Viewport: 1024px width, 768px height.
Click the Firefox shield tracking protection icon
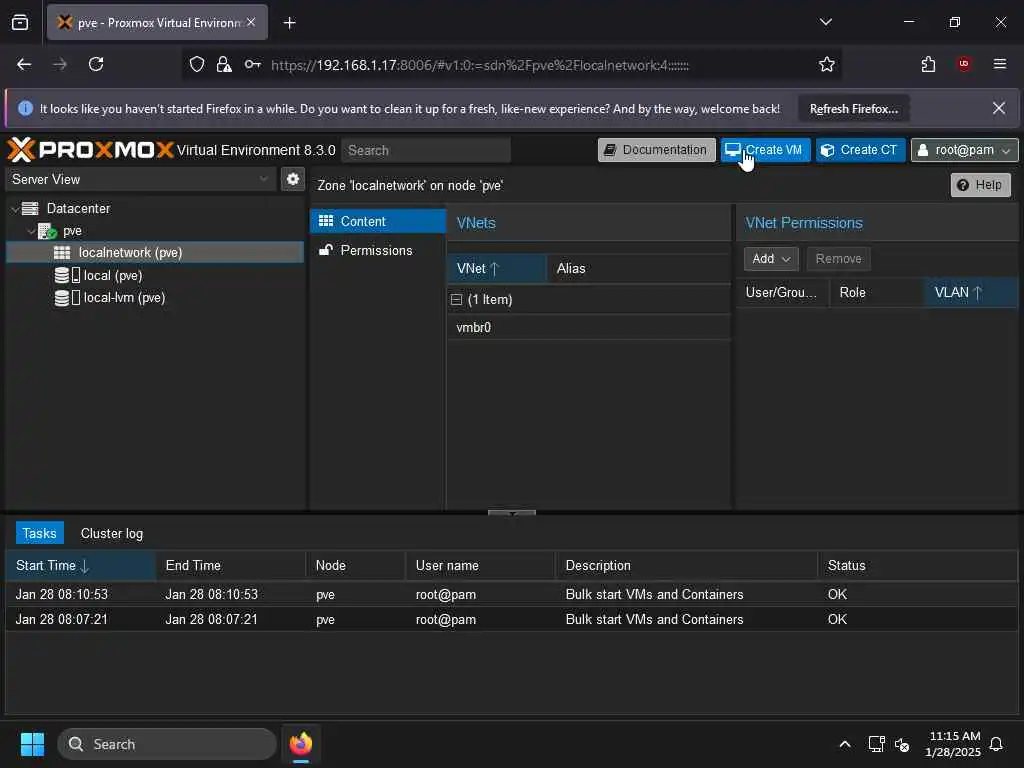pyautogui.click(x=197, y=64)
